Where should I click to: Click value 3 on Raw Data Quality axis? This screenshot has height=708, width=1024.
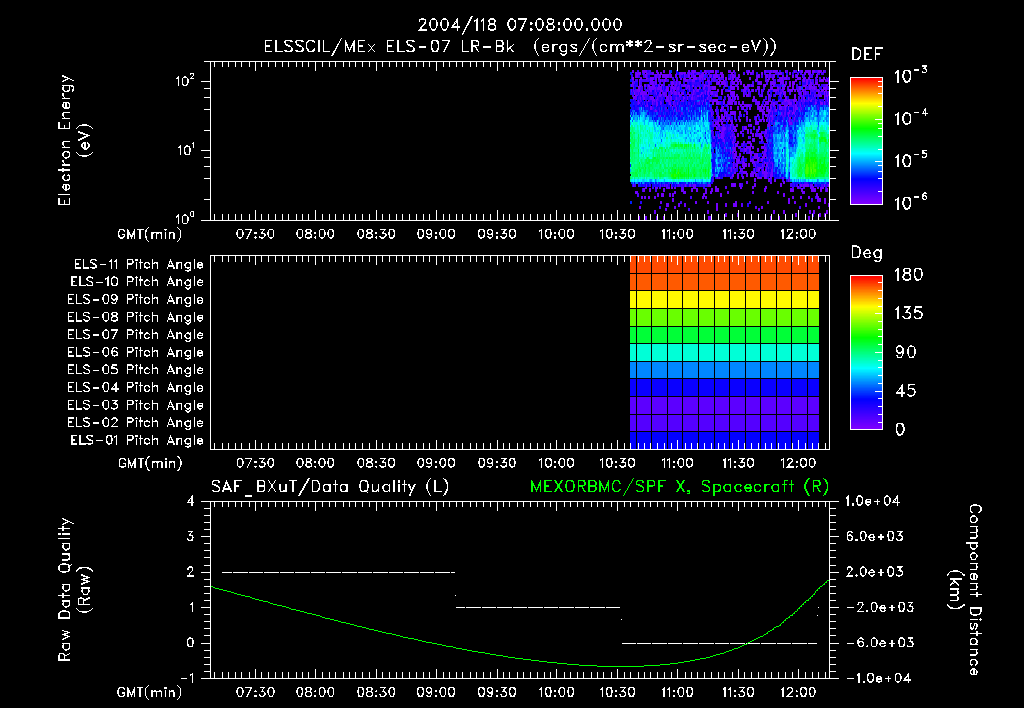point(190,536)
